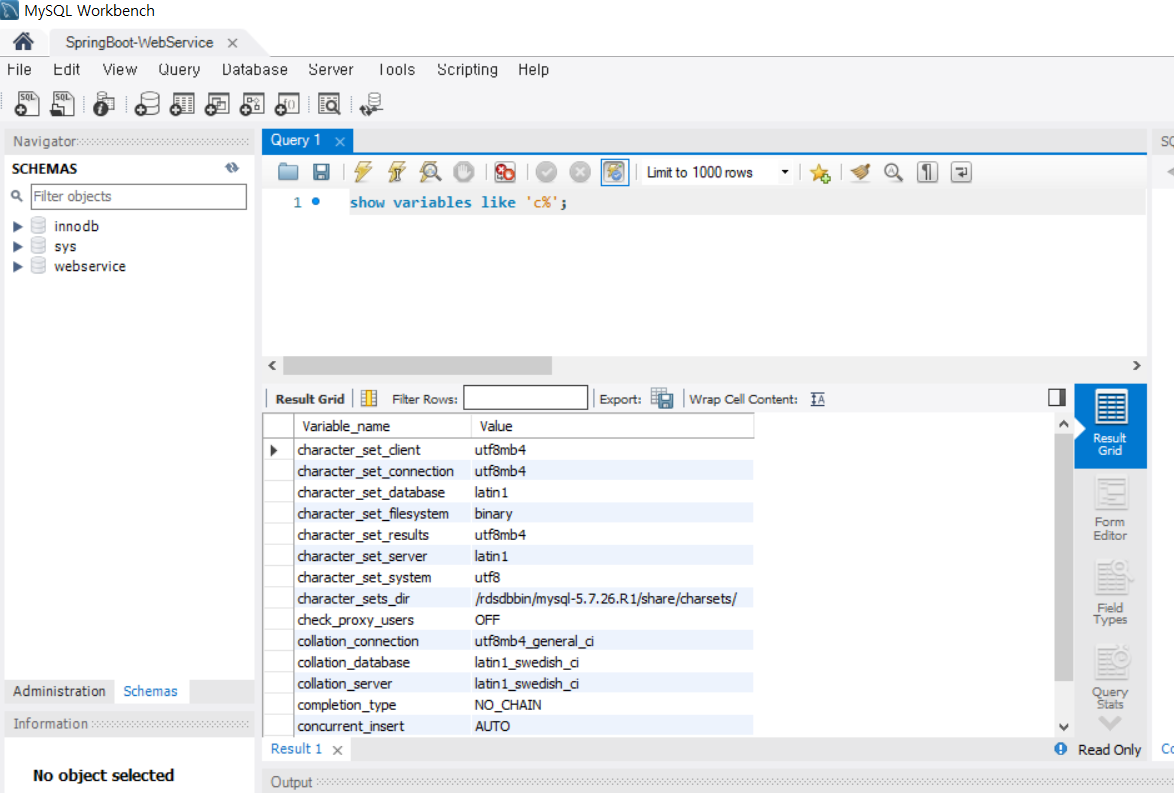This screenshot has height=793, width=1174.
Task: Close the SpringBoot-WebService connection tab
Action: tap(233, 43)
